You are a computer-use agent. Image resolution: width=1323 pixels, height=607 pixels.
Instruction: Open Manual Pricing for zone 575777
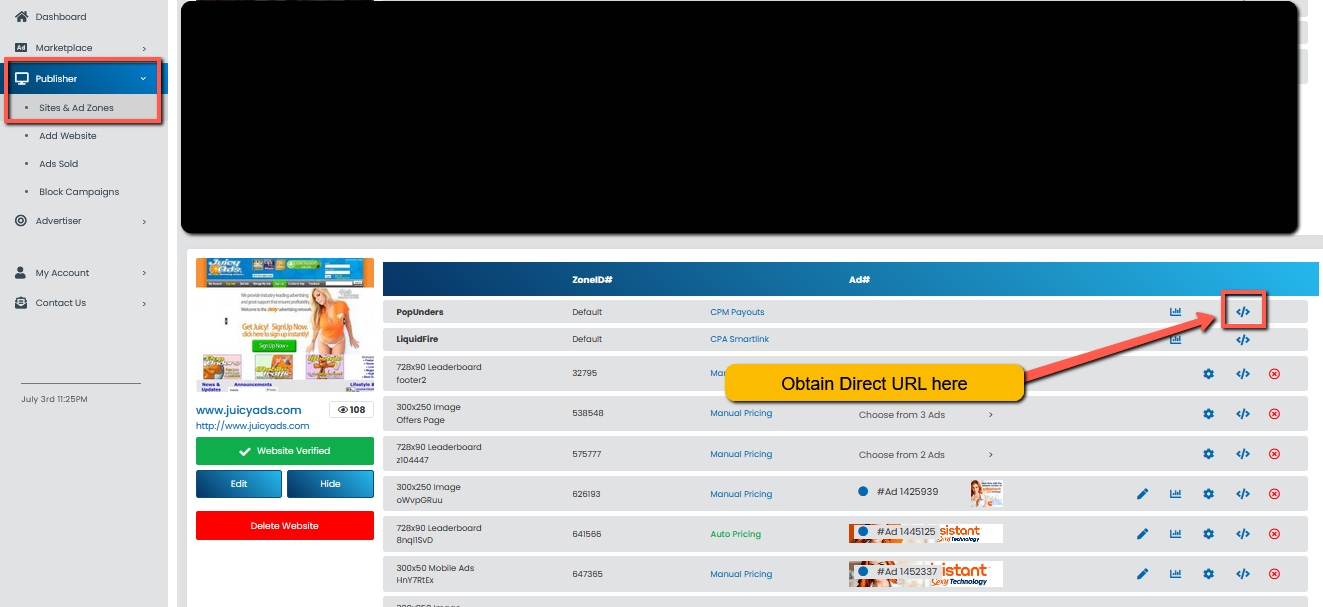point(741,454)
